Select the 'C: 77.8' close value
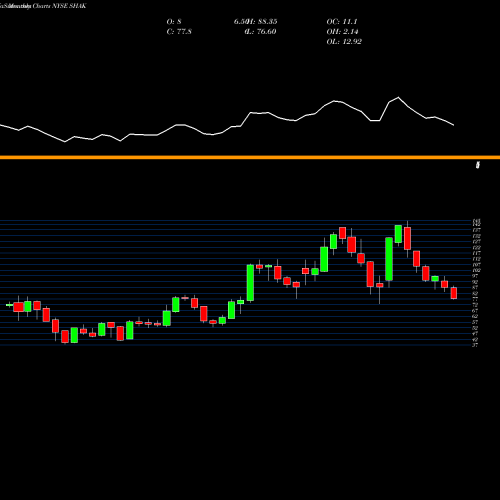 tap(179, 32)
